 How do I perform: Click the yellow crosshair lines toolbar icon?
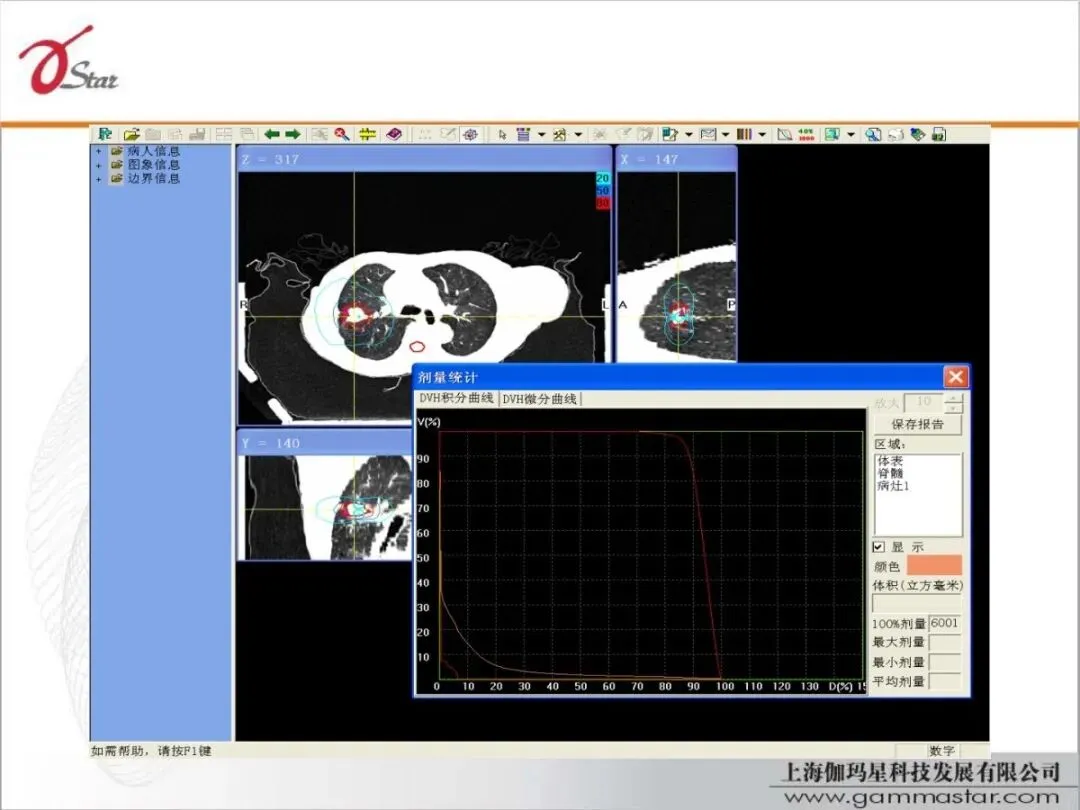point(367,134)
